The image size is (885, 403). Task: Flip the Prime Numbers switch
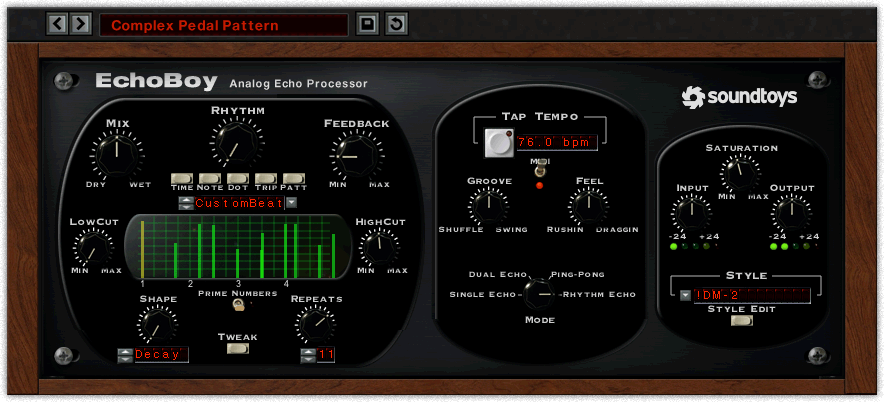[239, 304]
